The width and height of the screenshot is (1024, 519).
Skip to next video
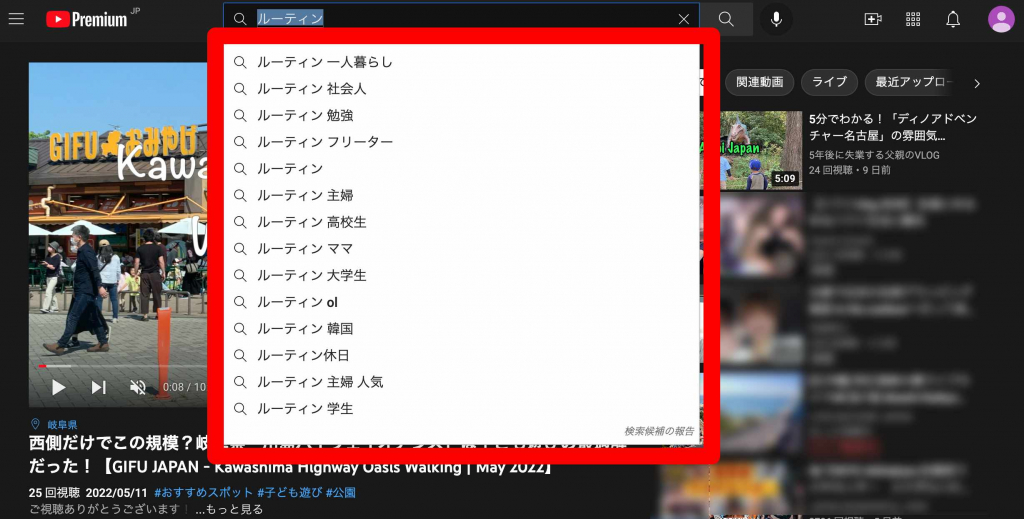99,387
